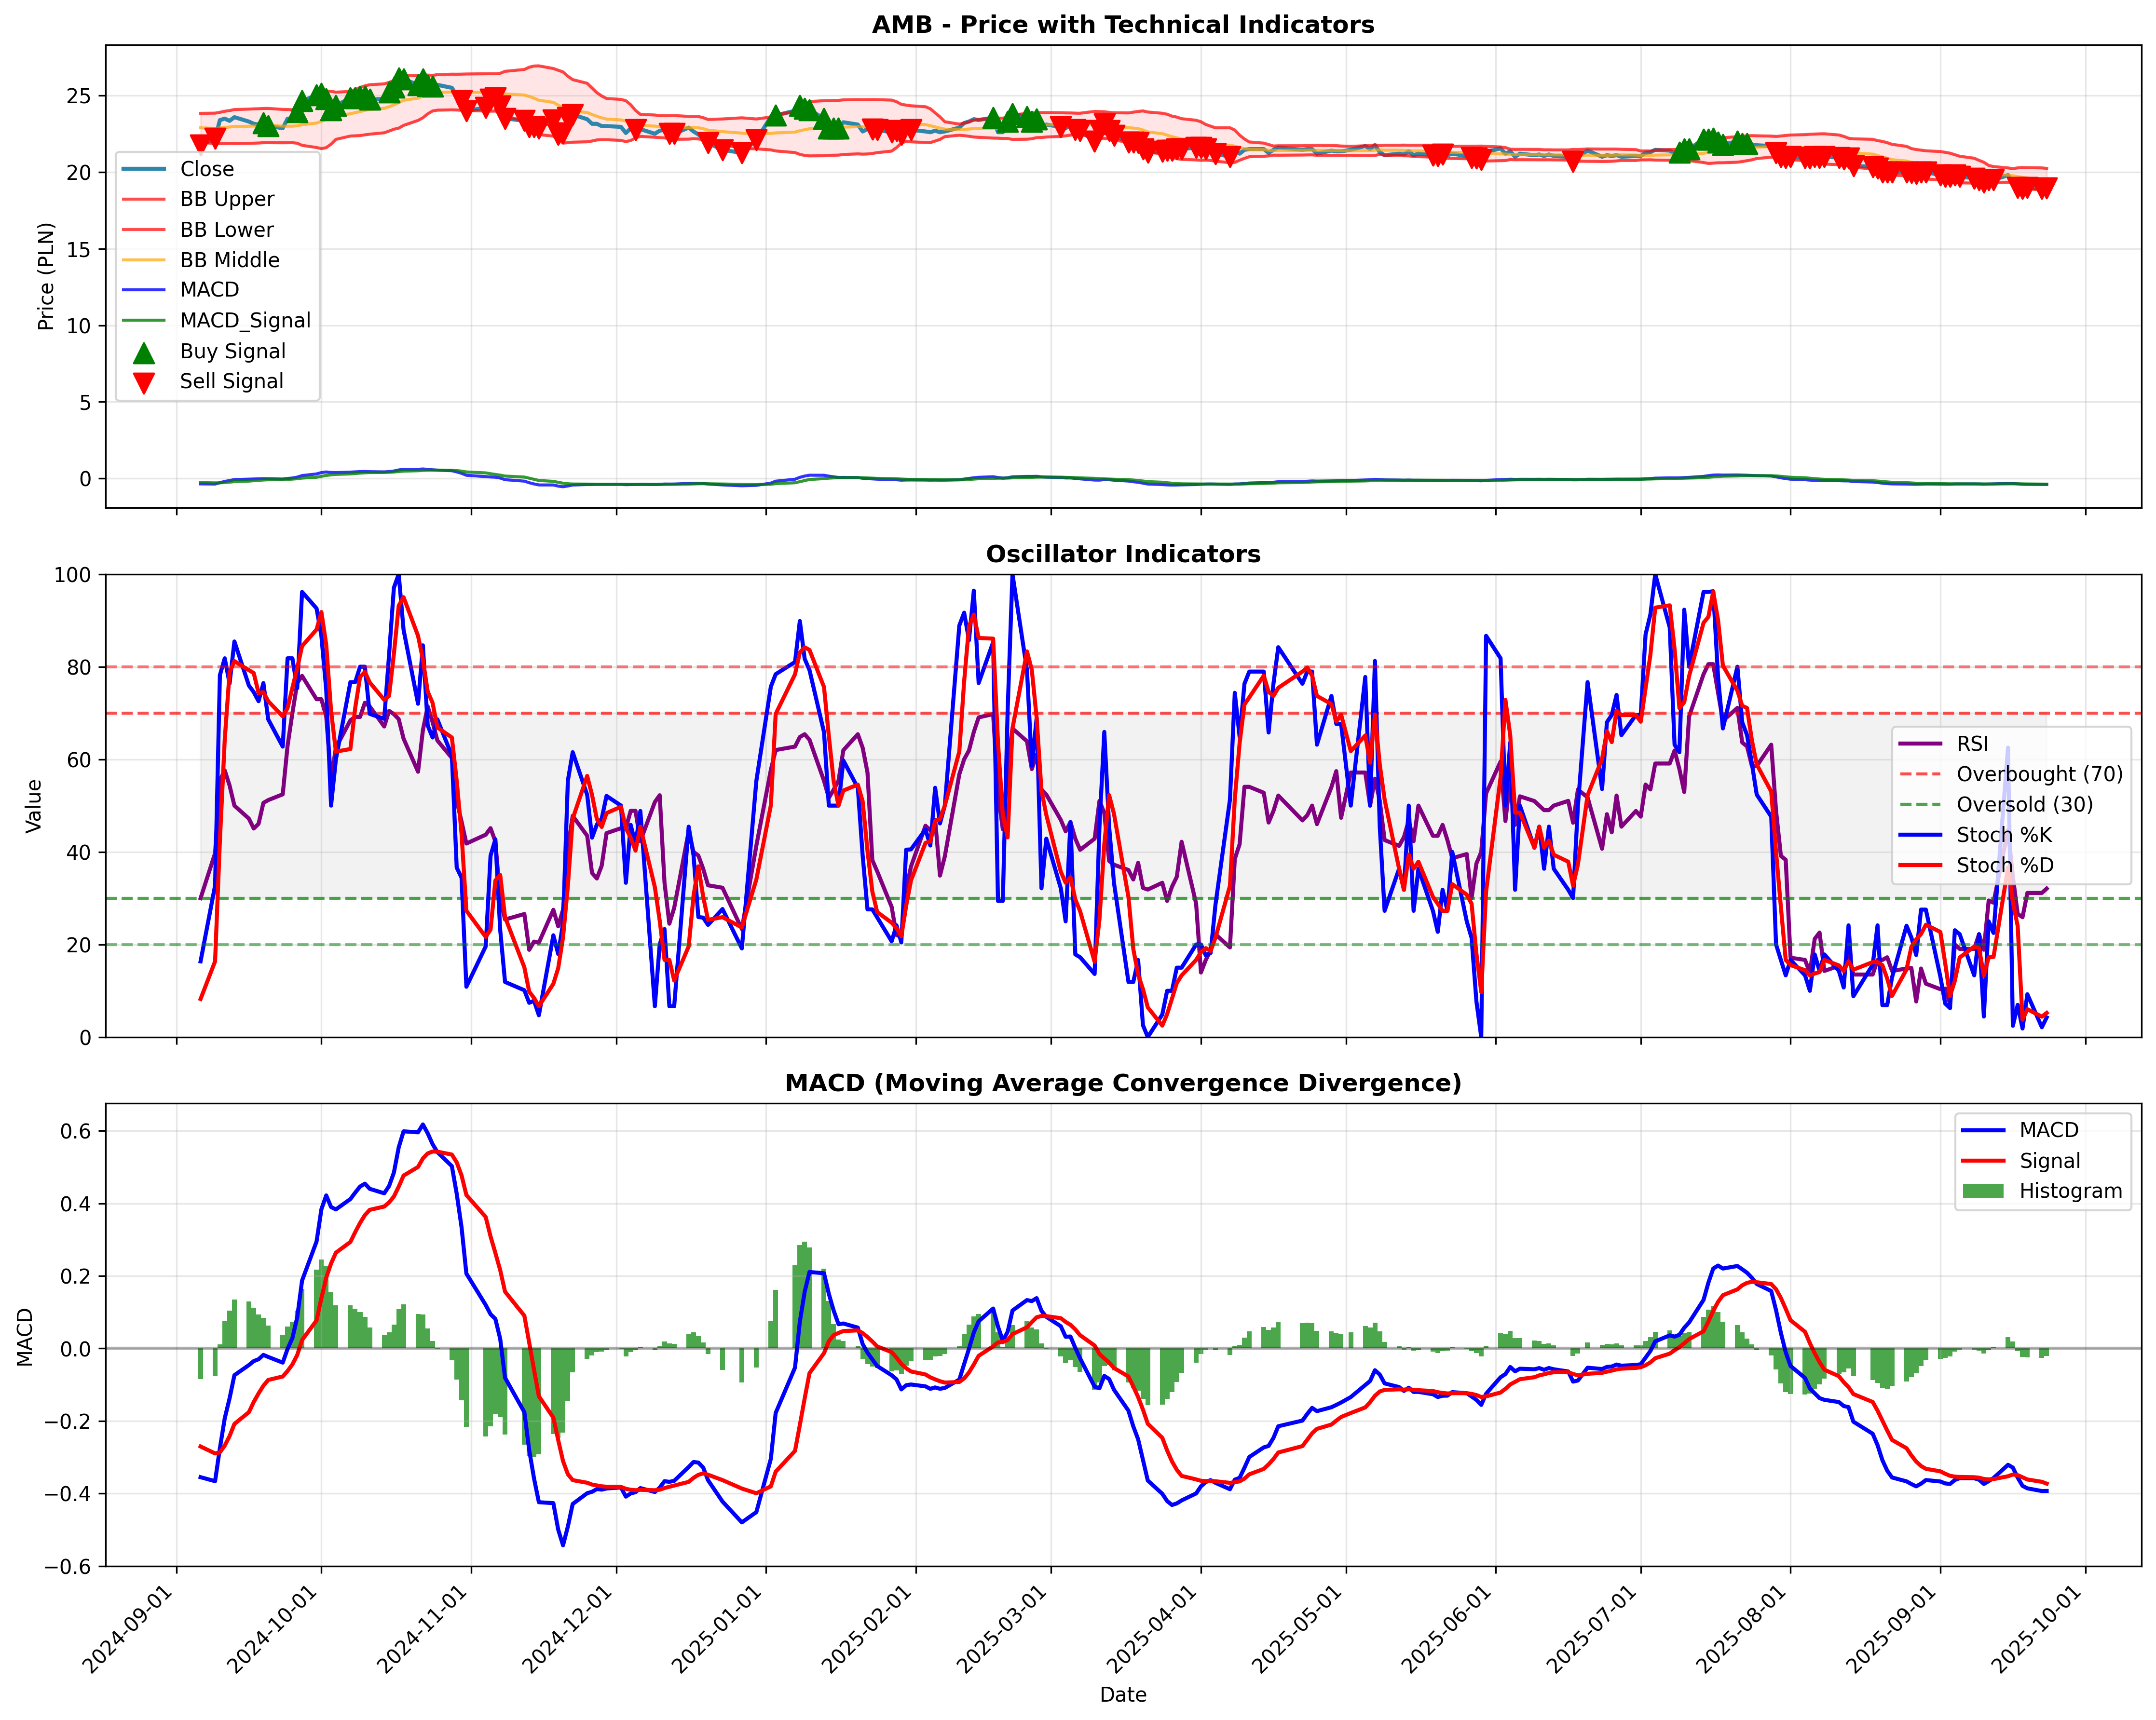Click the '0.0' MACD axis tick
This screenshot has width=2156, height=1720.
tap(76, 1349)
